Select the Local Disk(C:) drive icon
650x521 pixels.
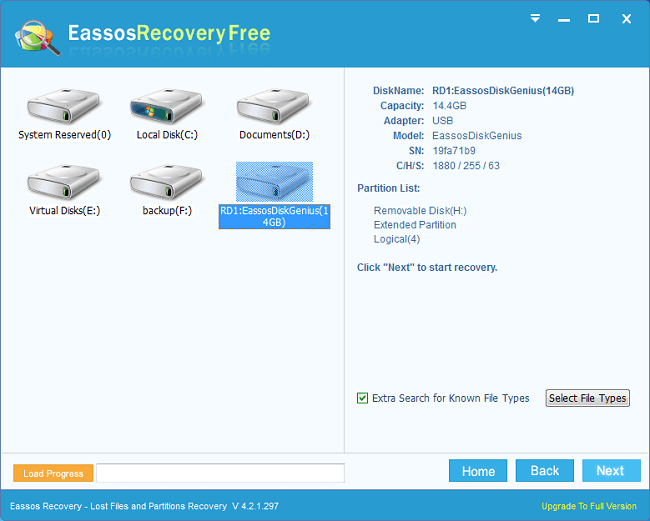166,106
